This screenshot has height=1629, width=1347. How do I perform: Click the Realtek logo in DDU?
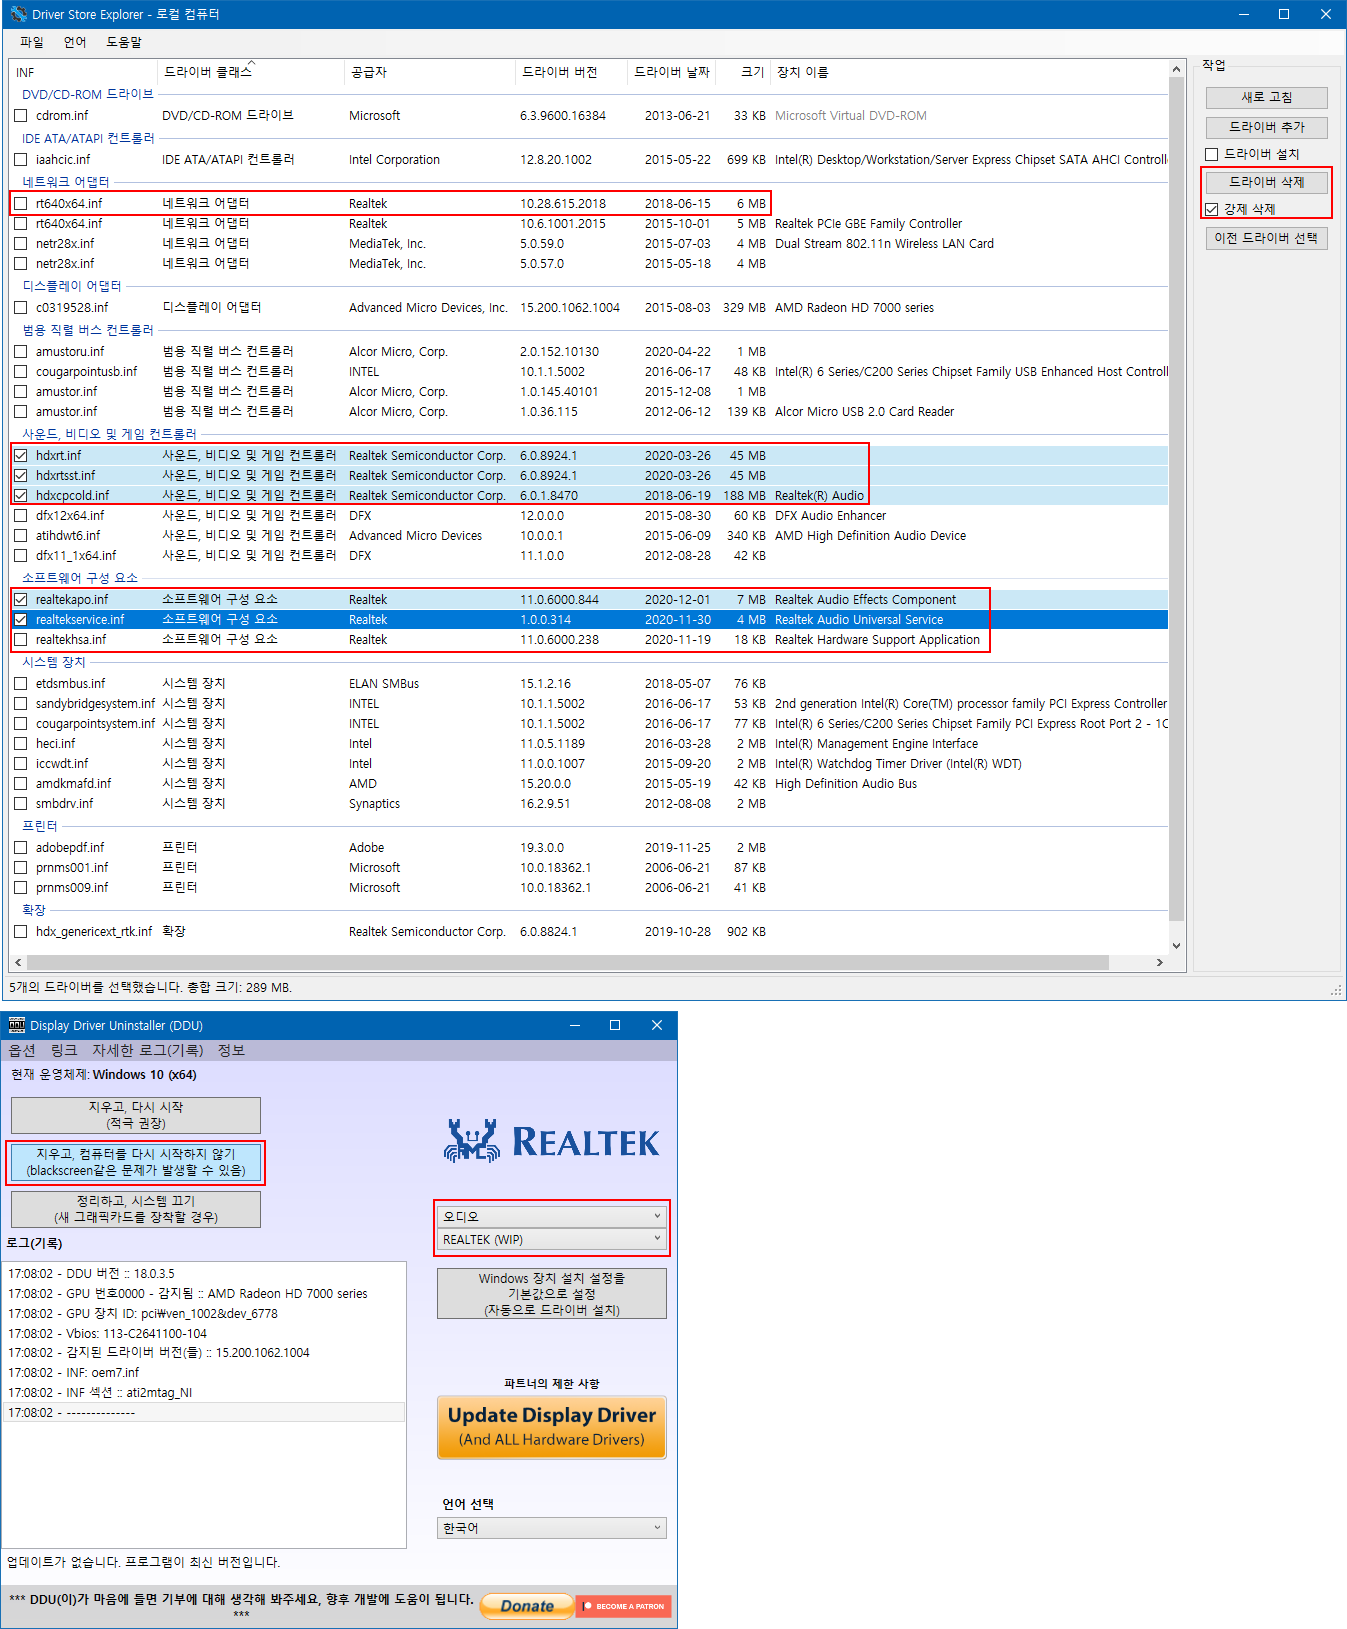point(551,1141)
